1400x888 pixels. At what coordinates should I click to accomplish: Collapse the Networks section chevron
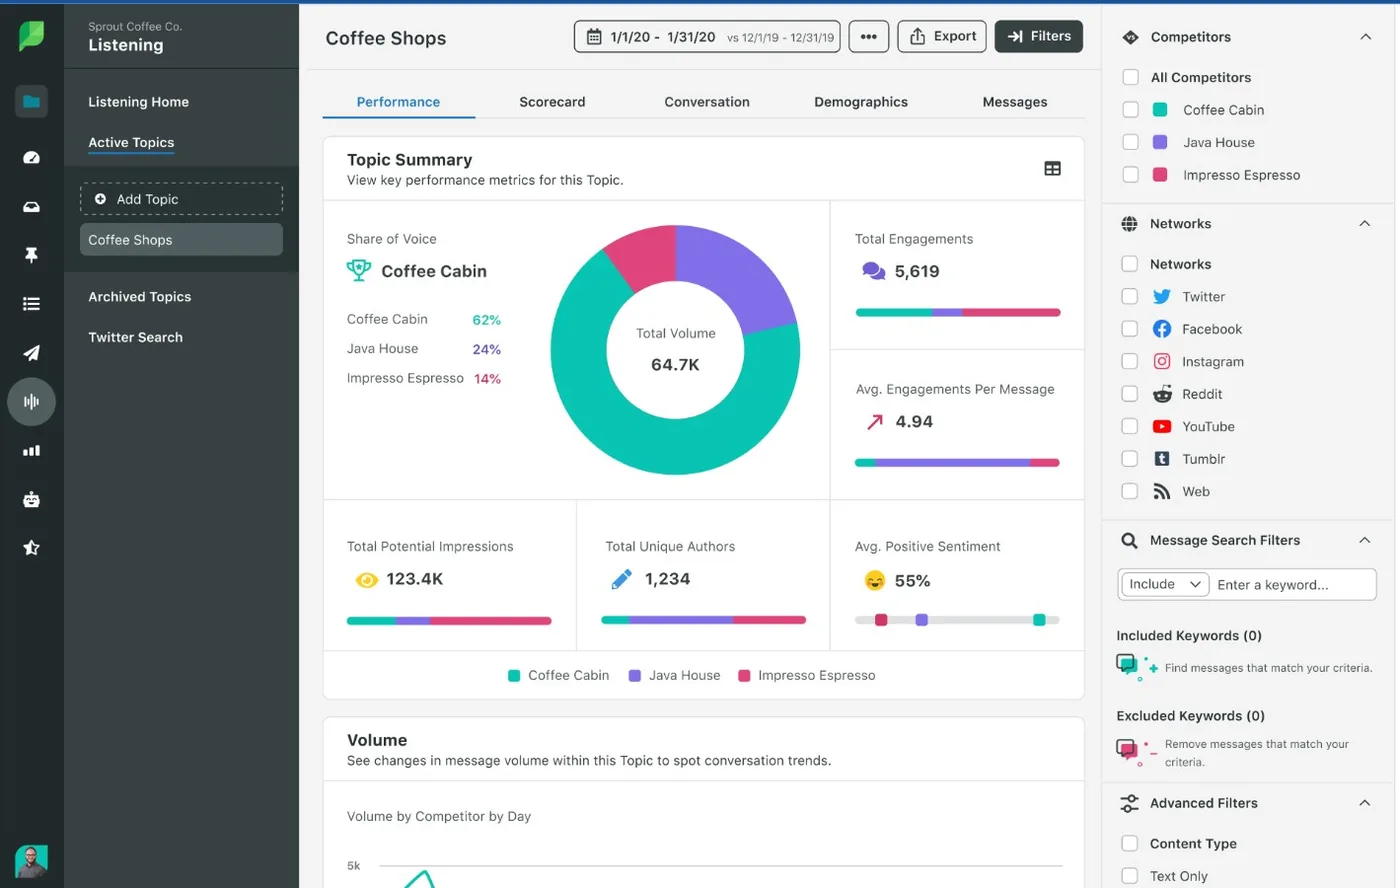[1365, 224]
